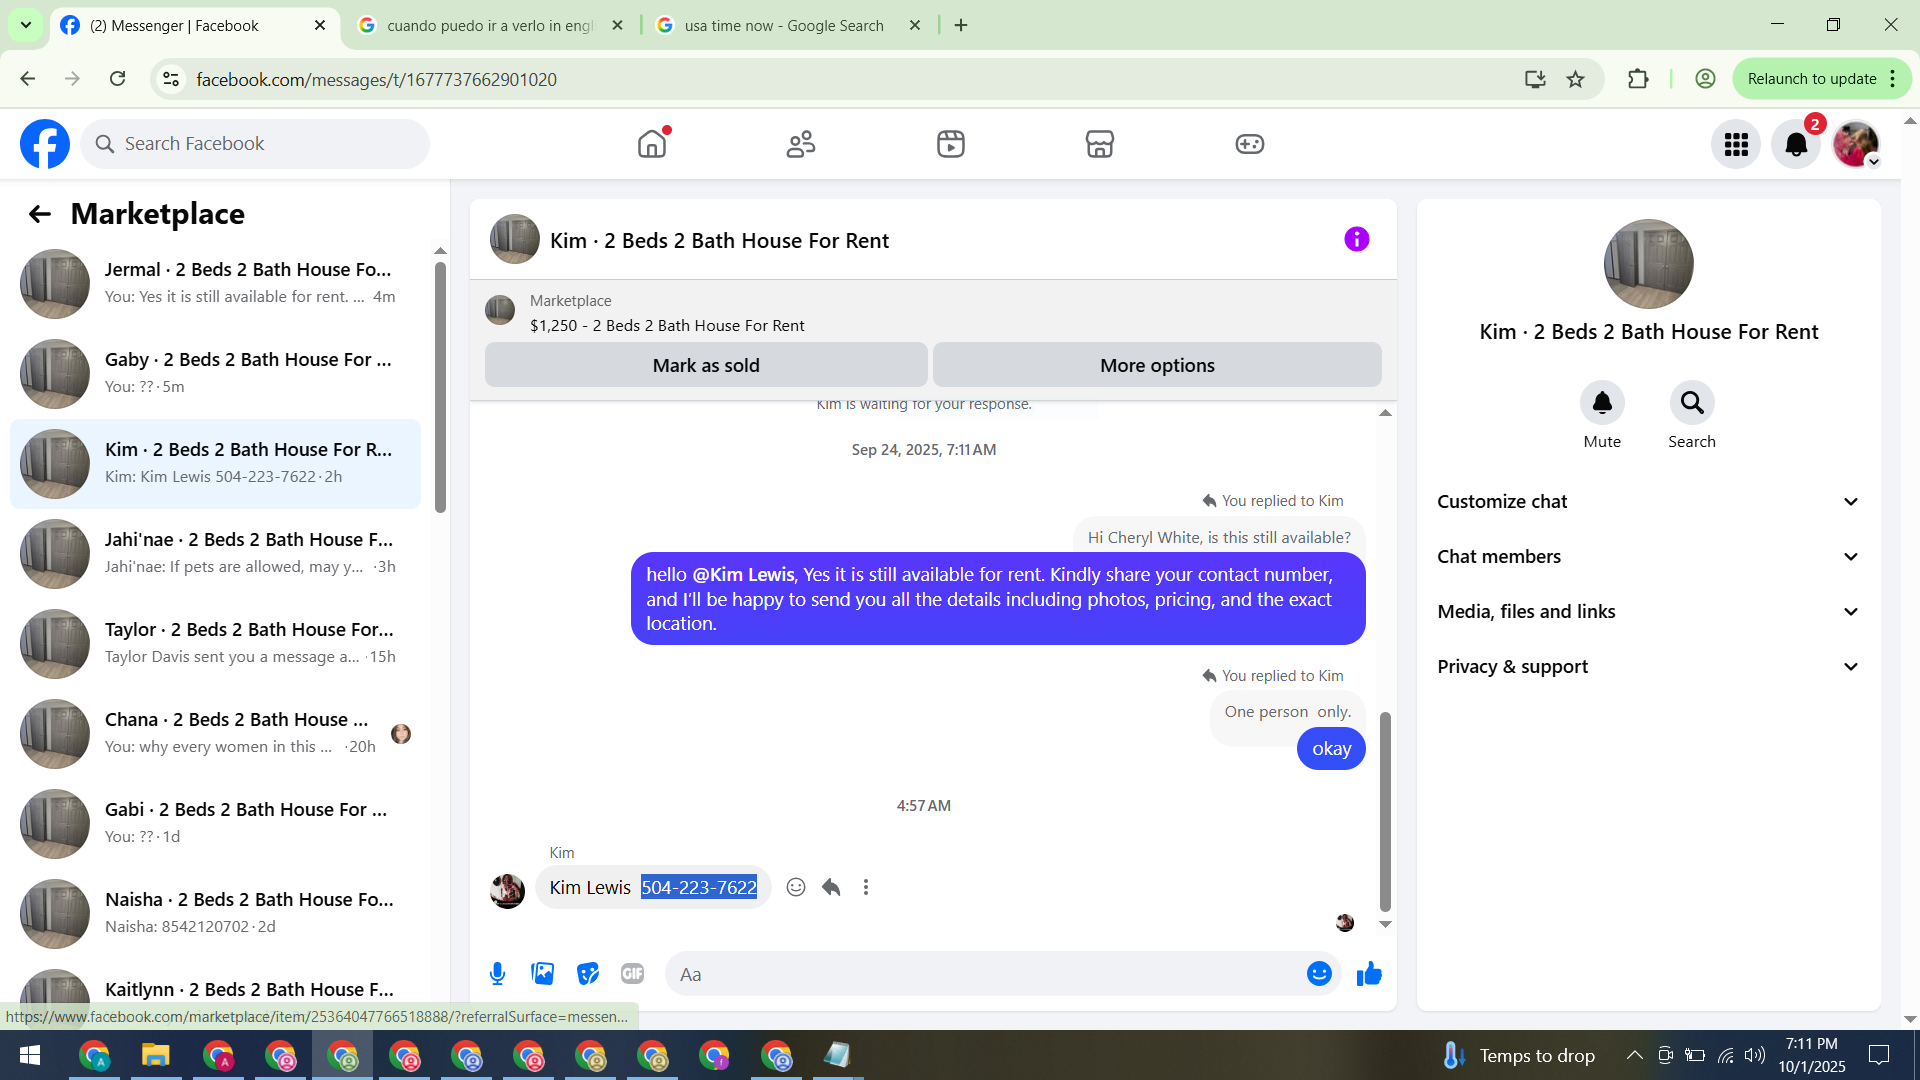The height and width of the screenshot is (1080, 1920).
Task: Open the $1,250 Marketplace listing link
Action: point(667,325)
